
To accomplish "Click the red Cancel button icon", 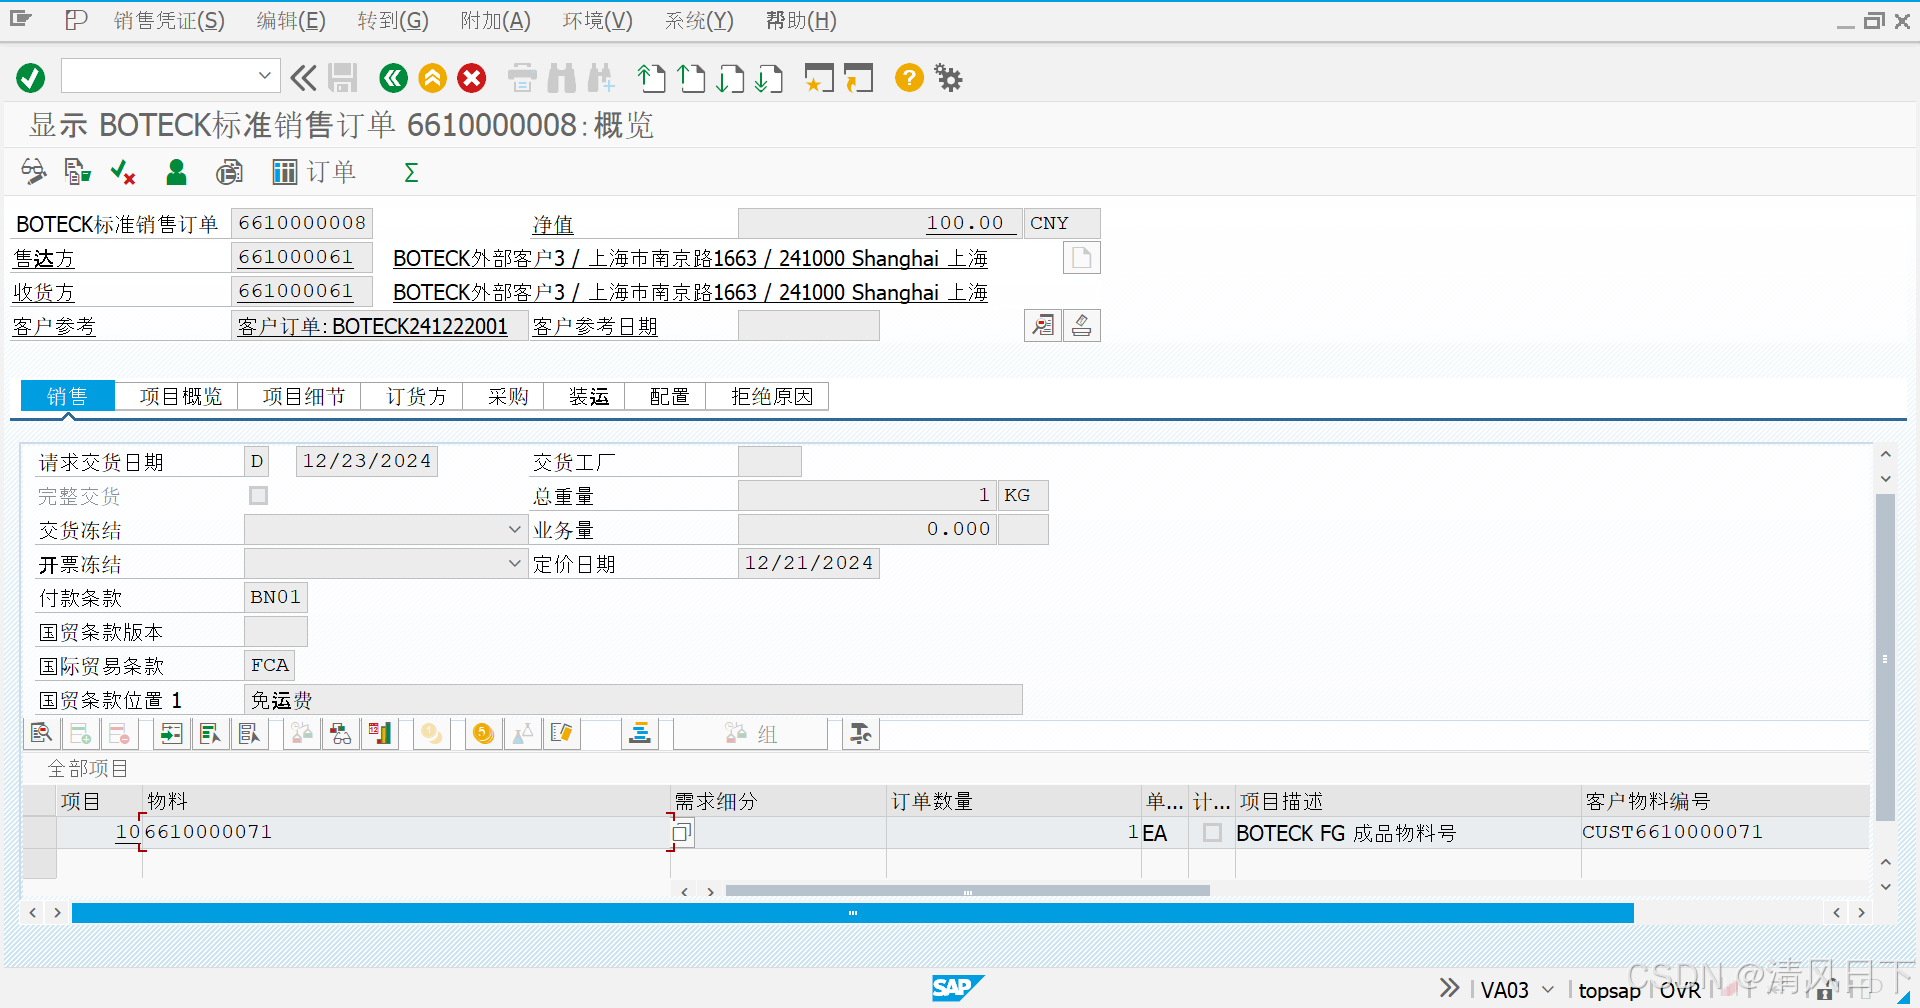I will 472,78.
